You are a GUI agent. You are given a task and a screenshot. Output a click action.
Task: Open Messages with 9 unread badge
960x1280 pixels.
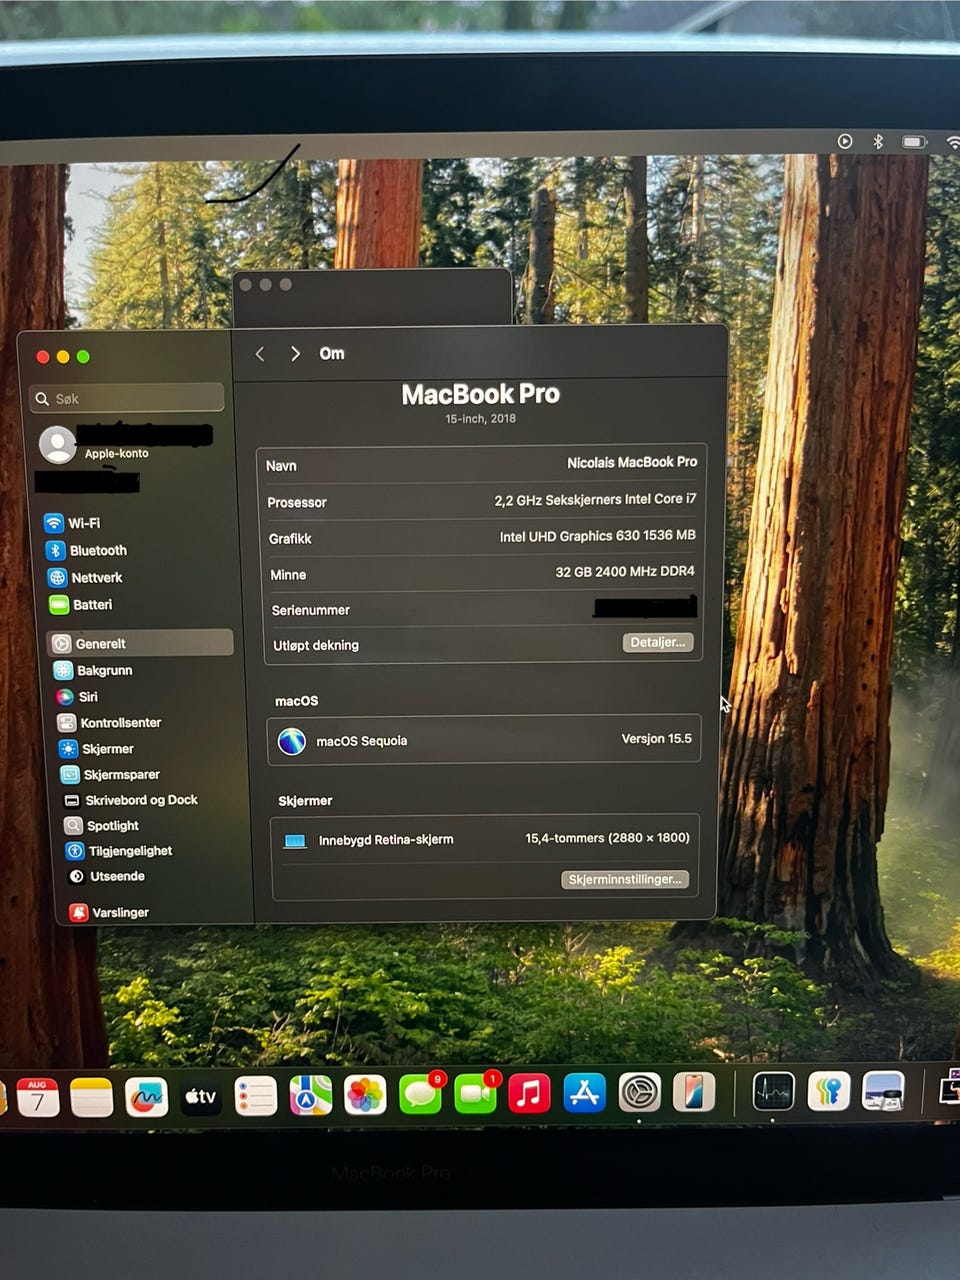420,1094
